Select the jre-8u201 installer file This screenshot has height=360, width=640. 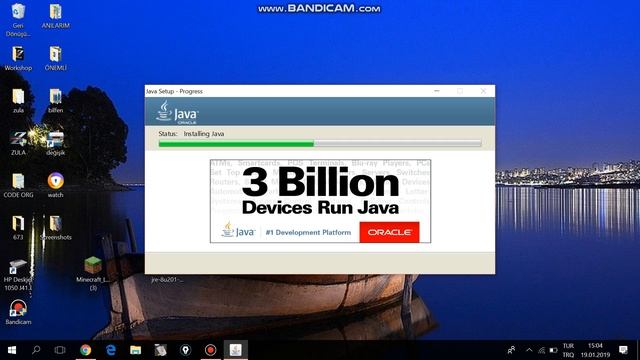click(x=167, y=280)
